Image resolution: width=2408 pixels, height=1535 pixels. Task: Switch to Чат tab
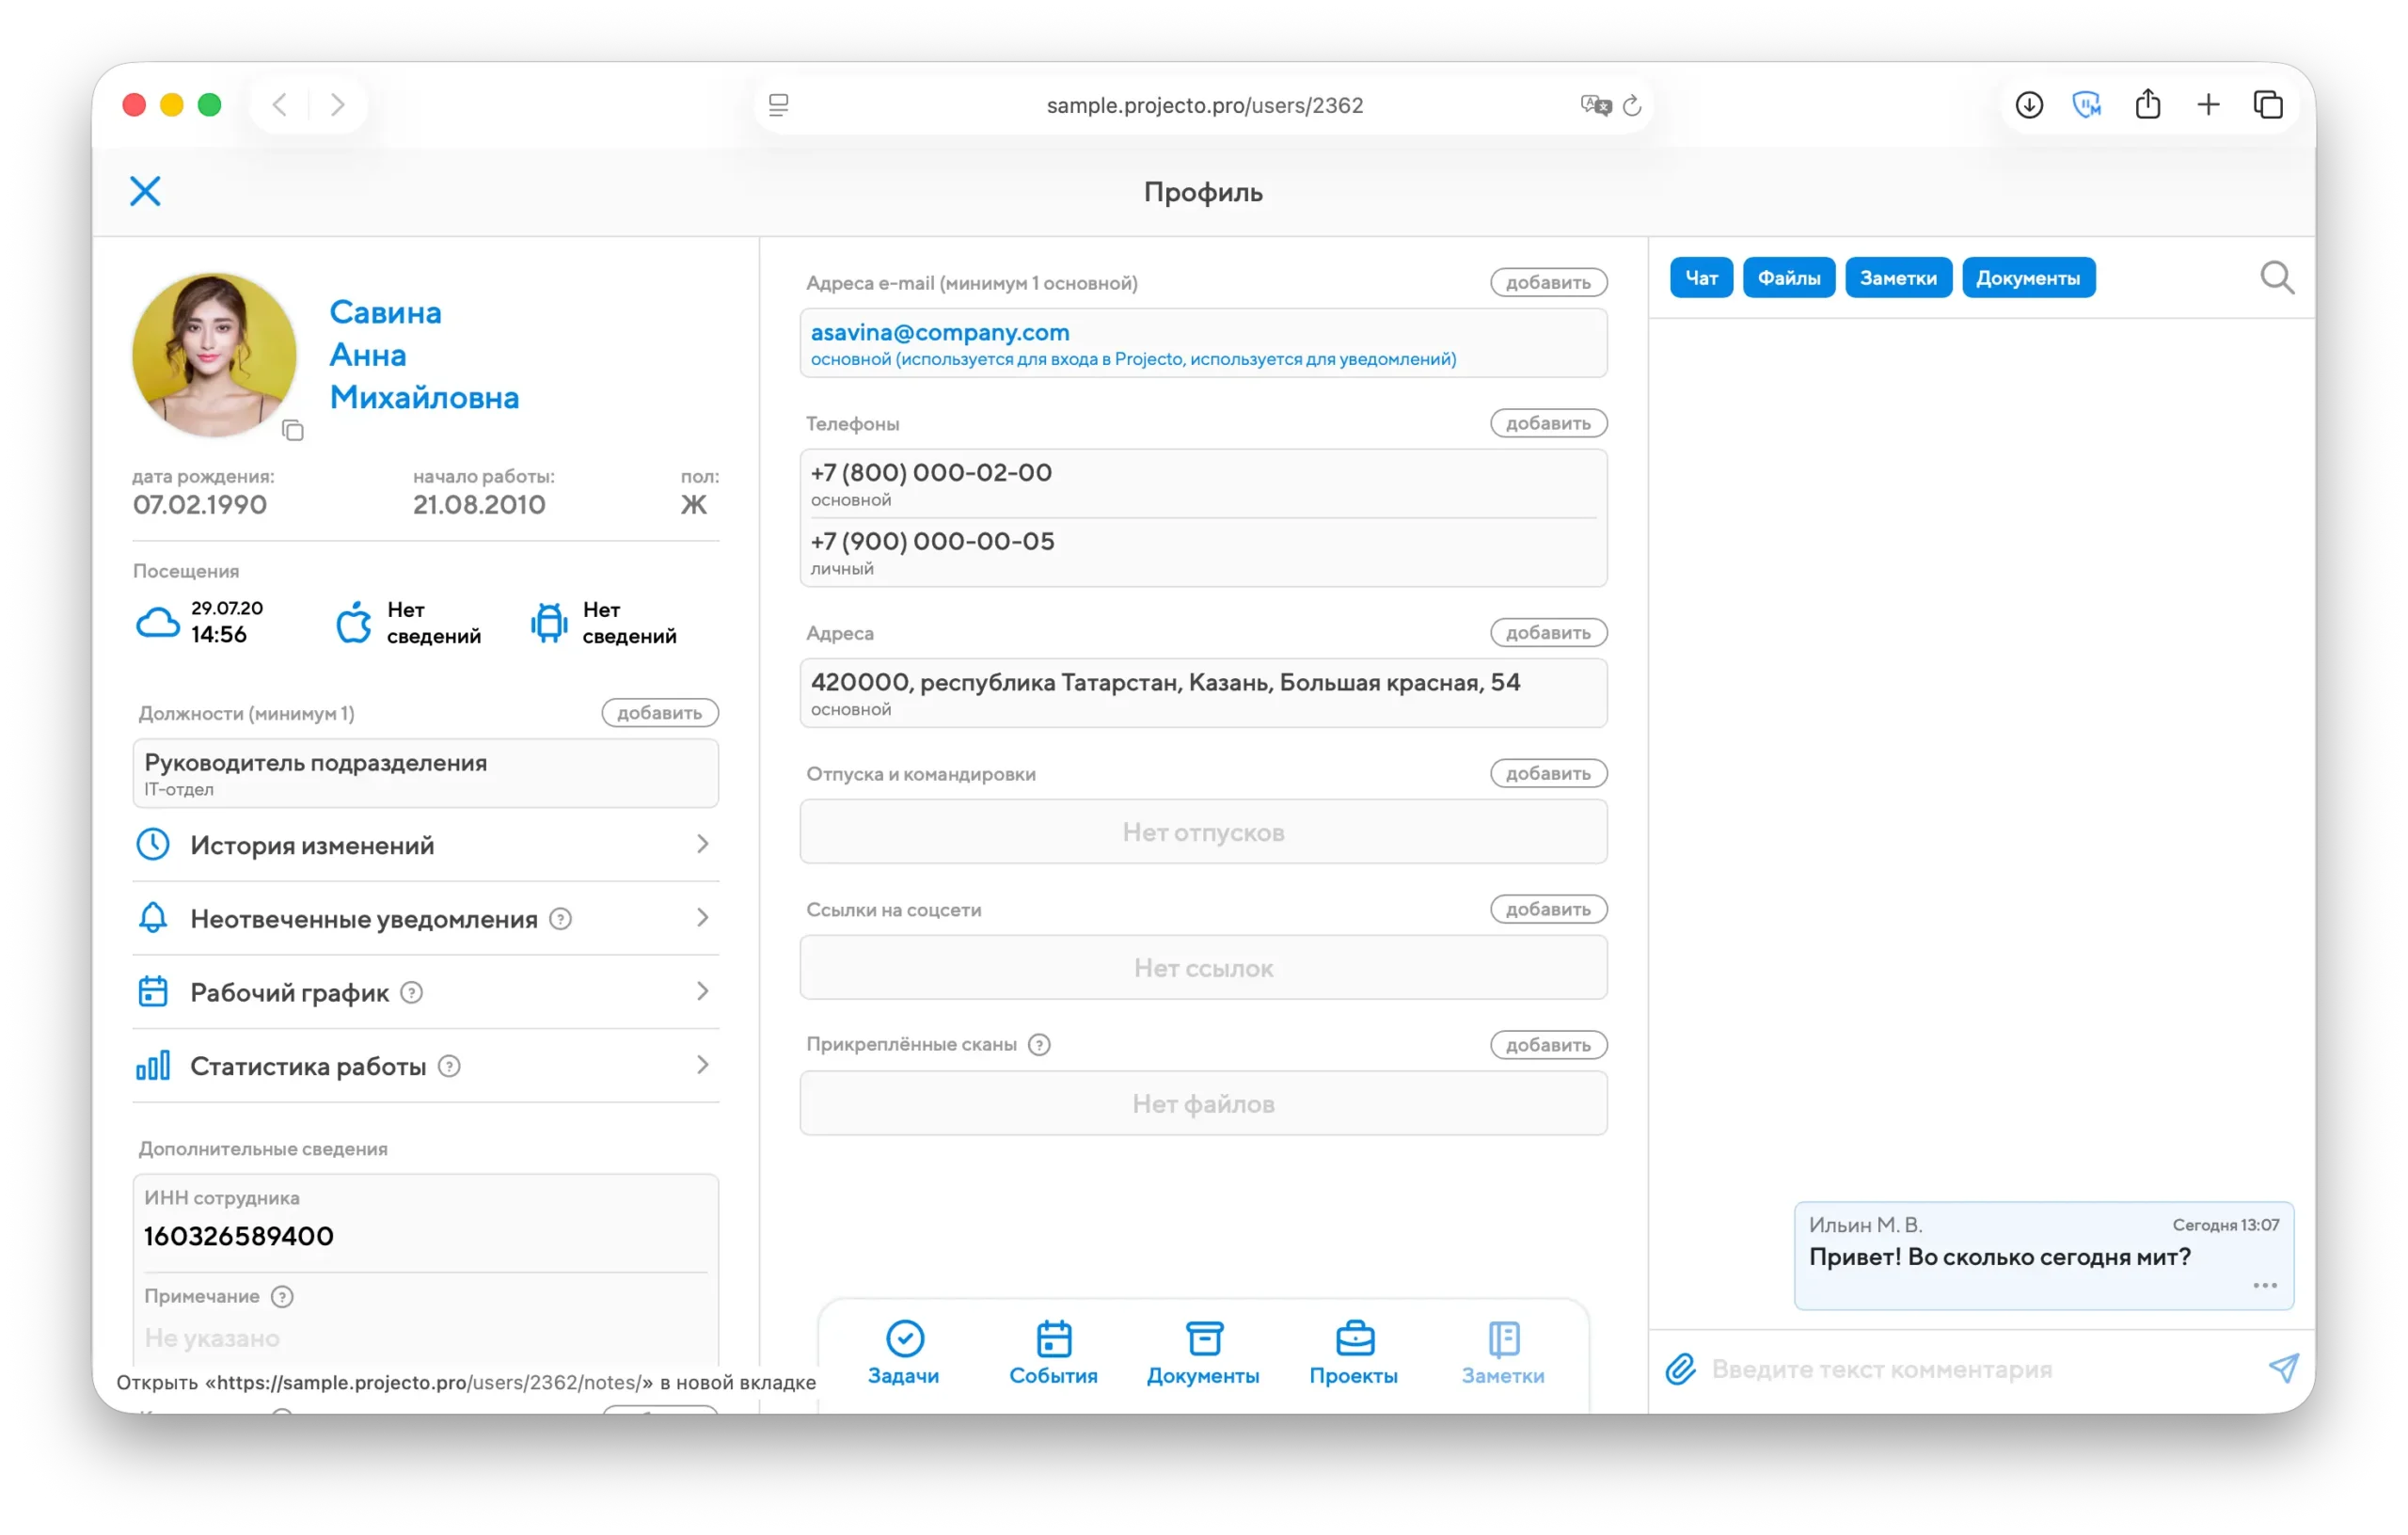click(1701, 278)
